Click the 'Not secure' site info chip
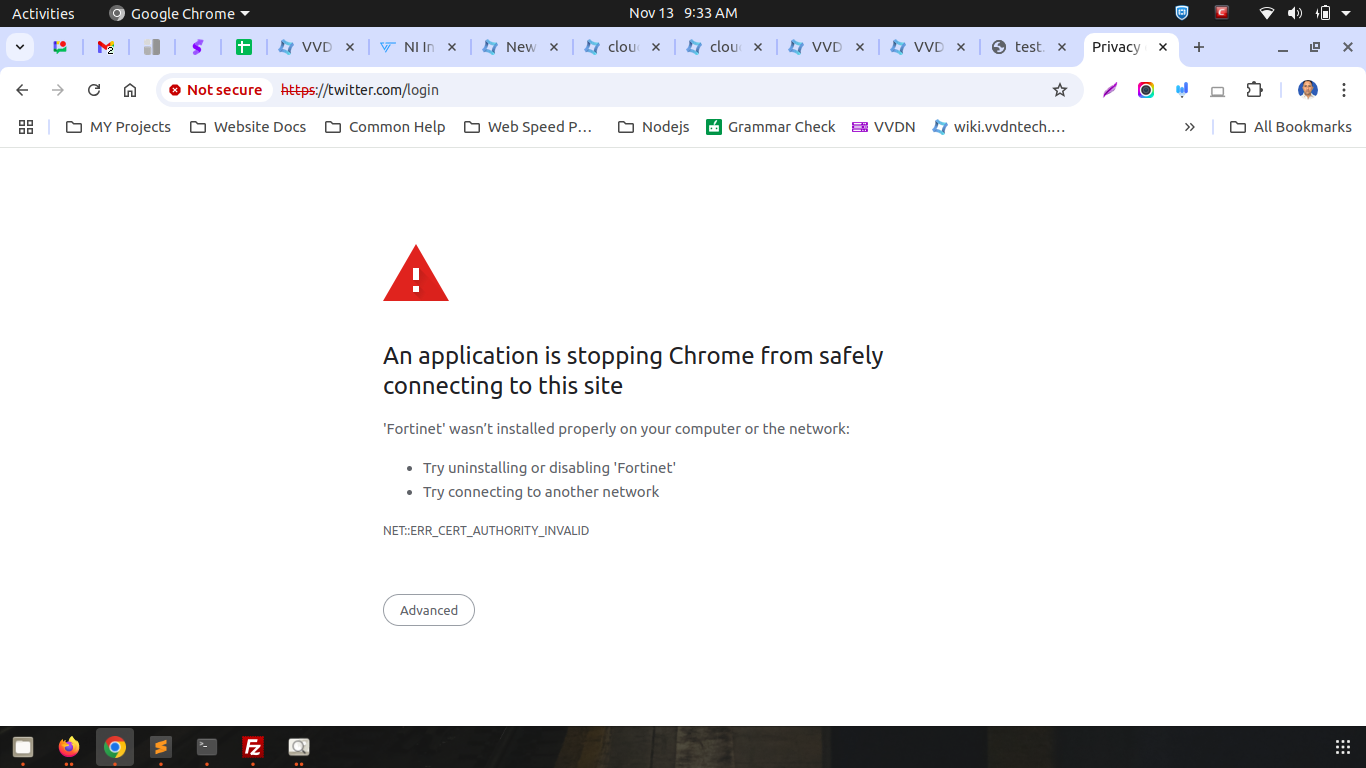Viewport: 1366px width, 768px height. 215,90
